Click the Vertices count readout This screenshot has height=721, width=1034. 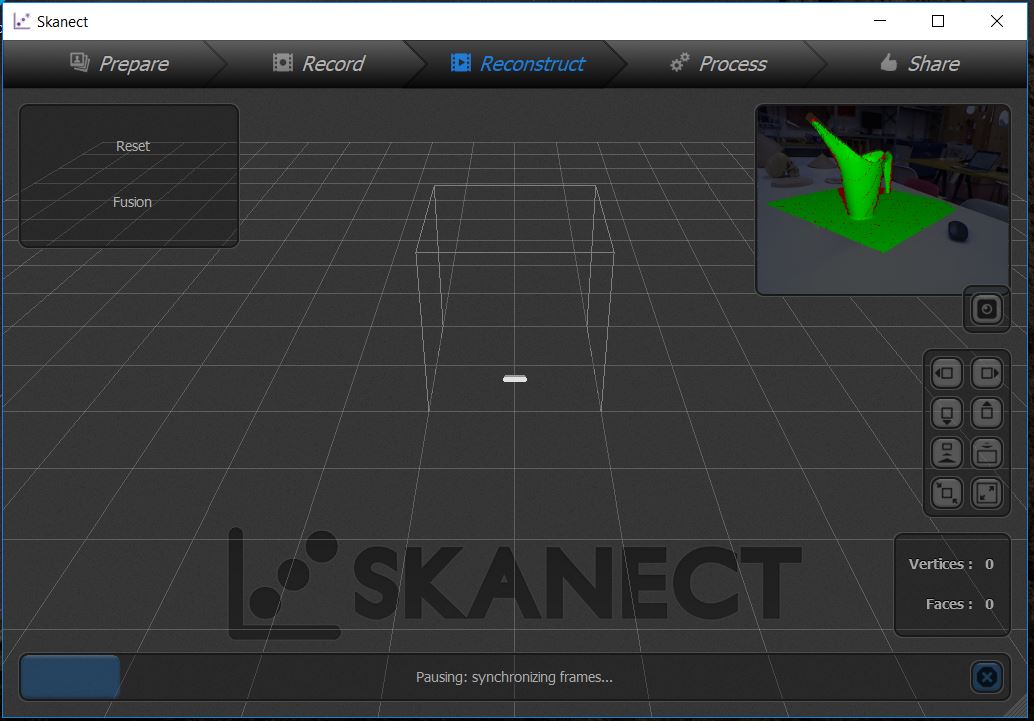pyautogui.click(x=951, y=564)
